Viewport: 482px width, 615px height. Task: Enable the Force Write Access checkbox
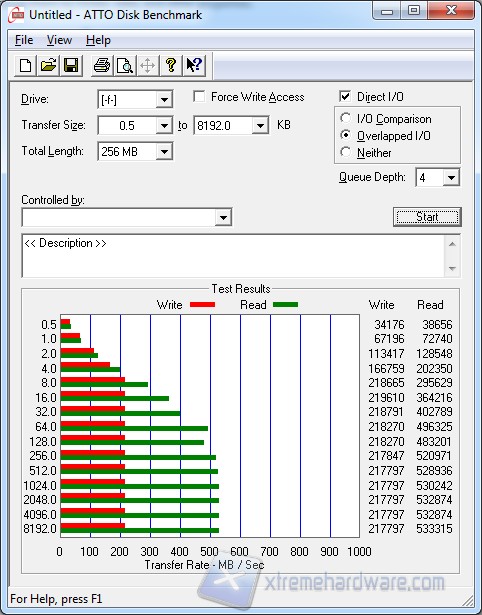tap(199, 96)
